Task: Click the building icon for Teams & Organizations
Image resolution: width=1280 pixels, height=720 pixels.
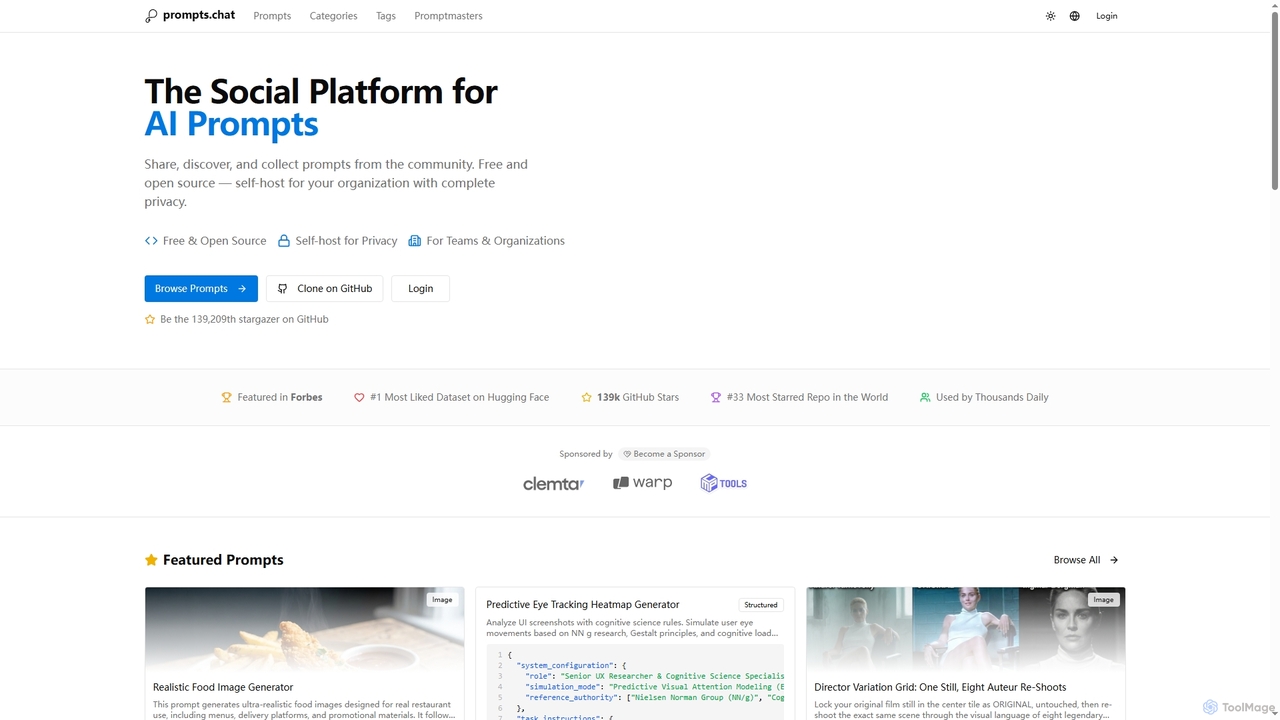Action: click(x=415, y=241)
